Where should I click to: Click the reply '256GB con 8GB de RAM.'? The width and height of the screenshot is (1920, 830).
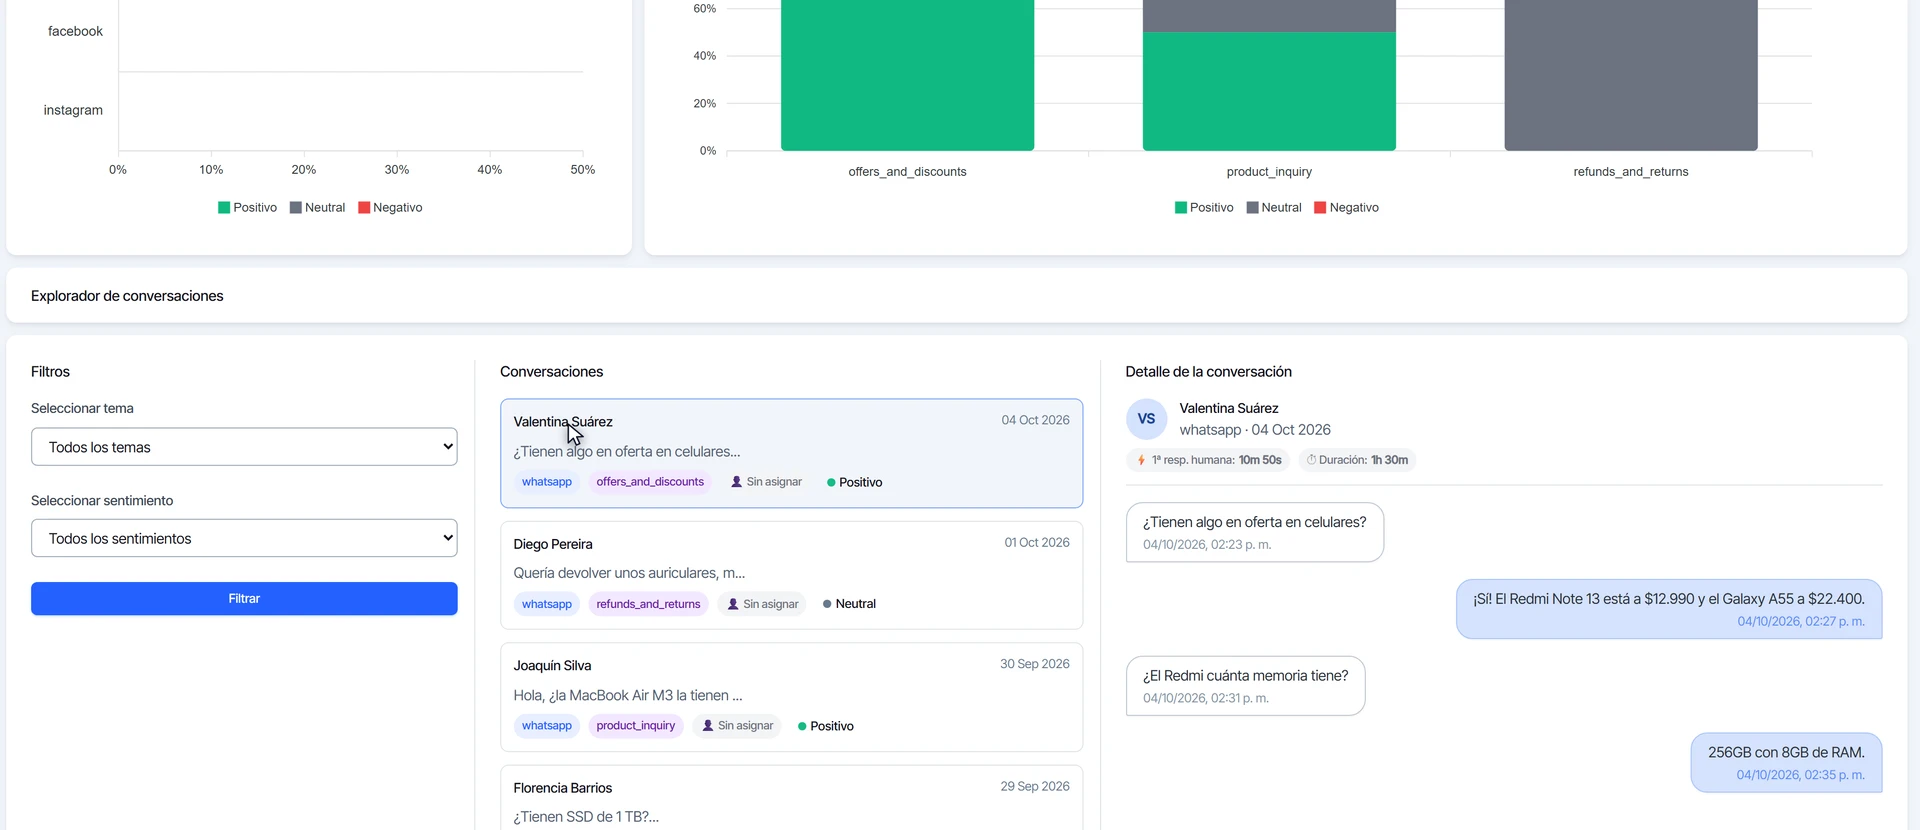click(1787, 763)
